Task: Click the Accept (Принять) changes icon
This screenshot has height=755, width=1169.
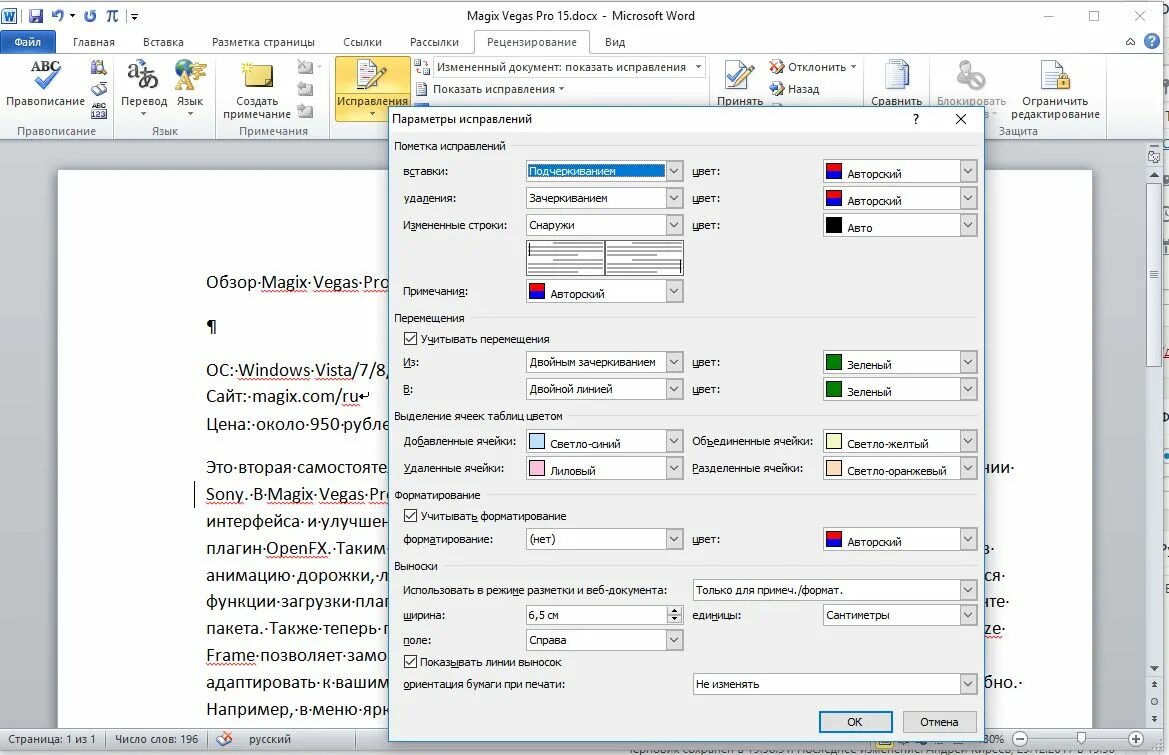Action: point(740,82)
